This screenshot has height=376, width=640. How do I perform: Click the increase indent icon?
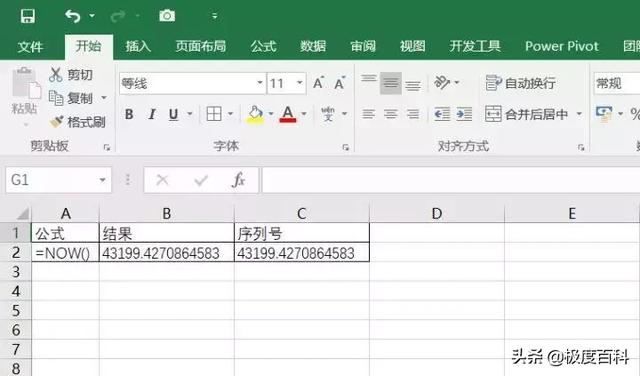[x=464, y=114]
